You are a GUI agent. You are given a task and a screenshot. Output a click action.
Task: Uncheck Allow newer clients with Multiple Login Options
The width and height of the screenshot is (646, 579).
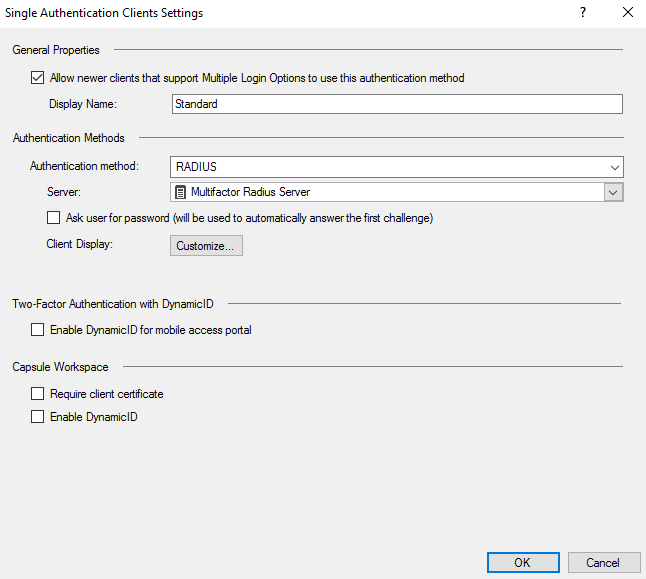(x=38, y=78)
